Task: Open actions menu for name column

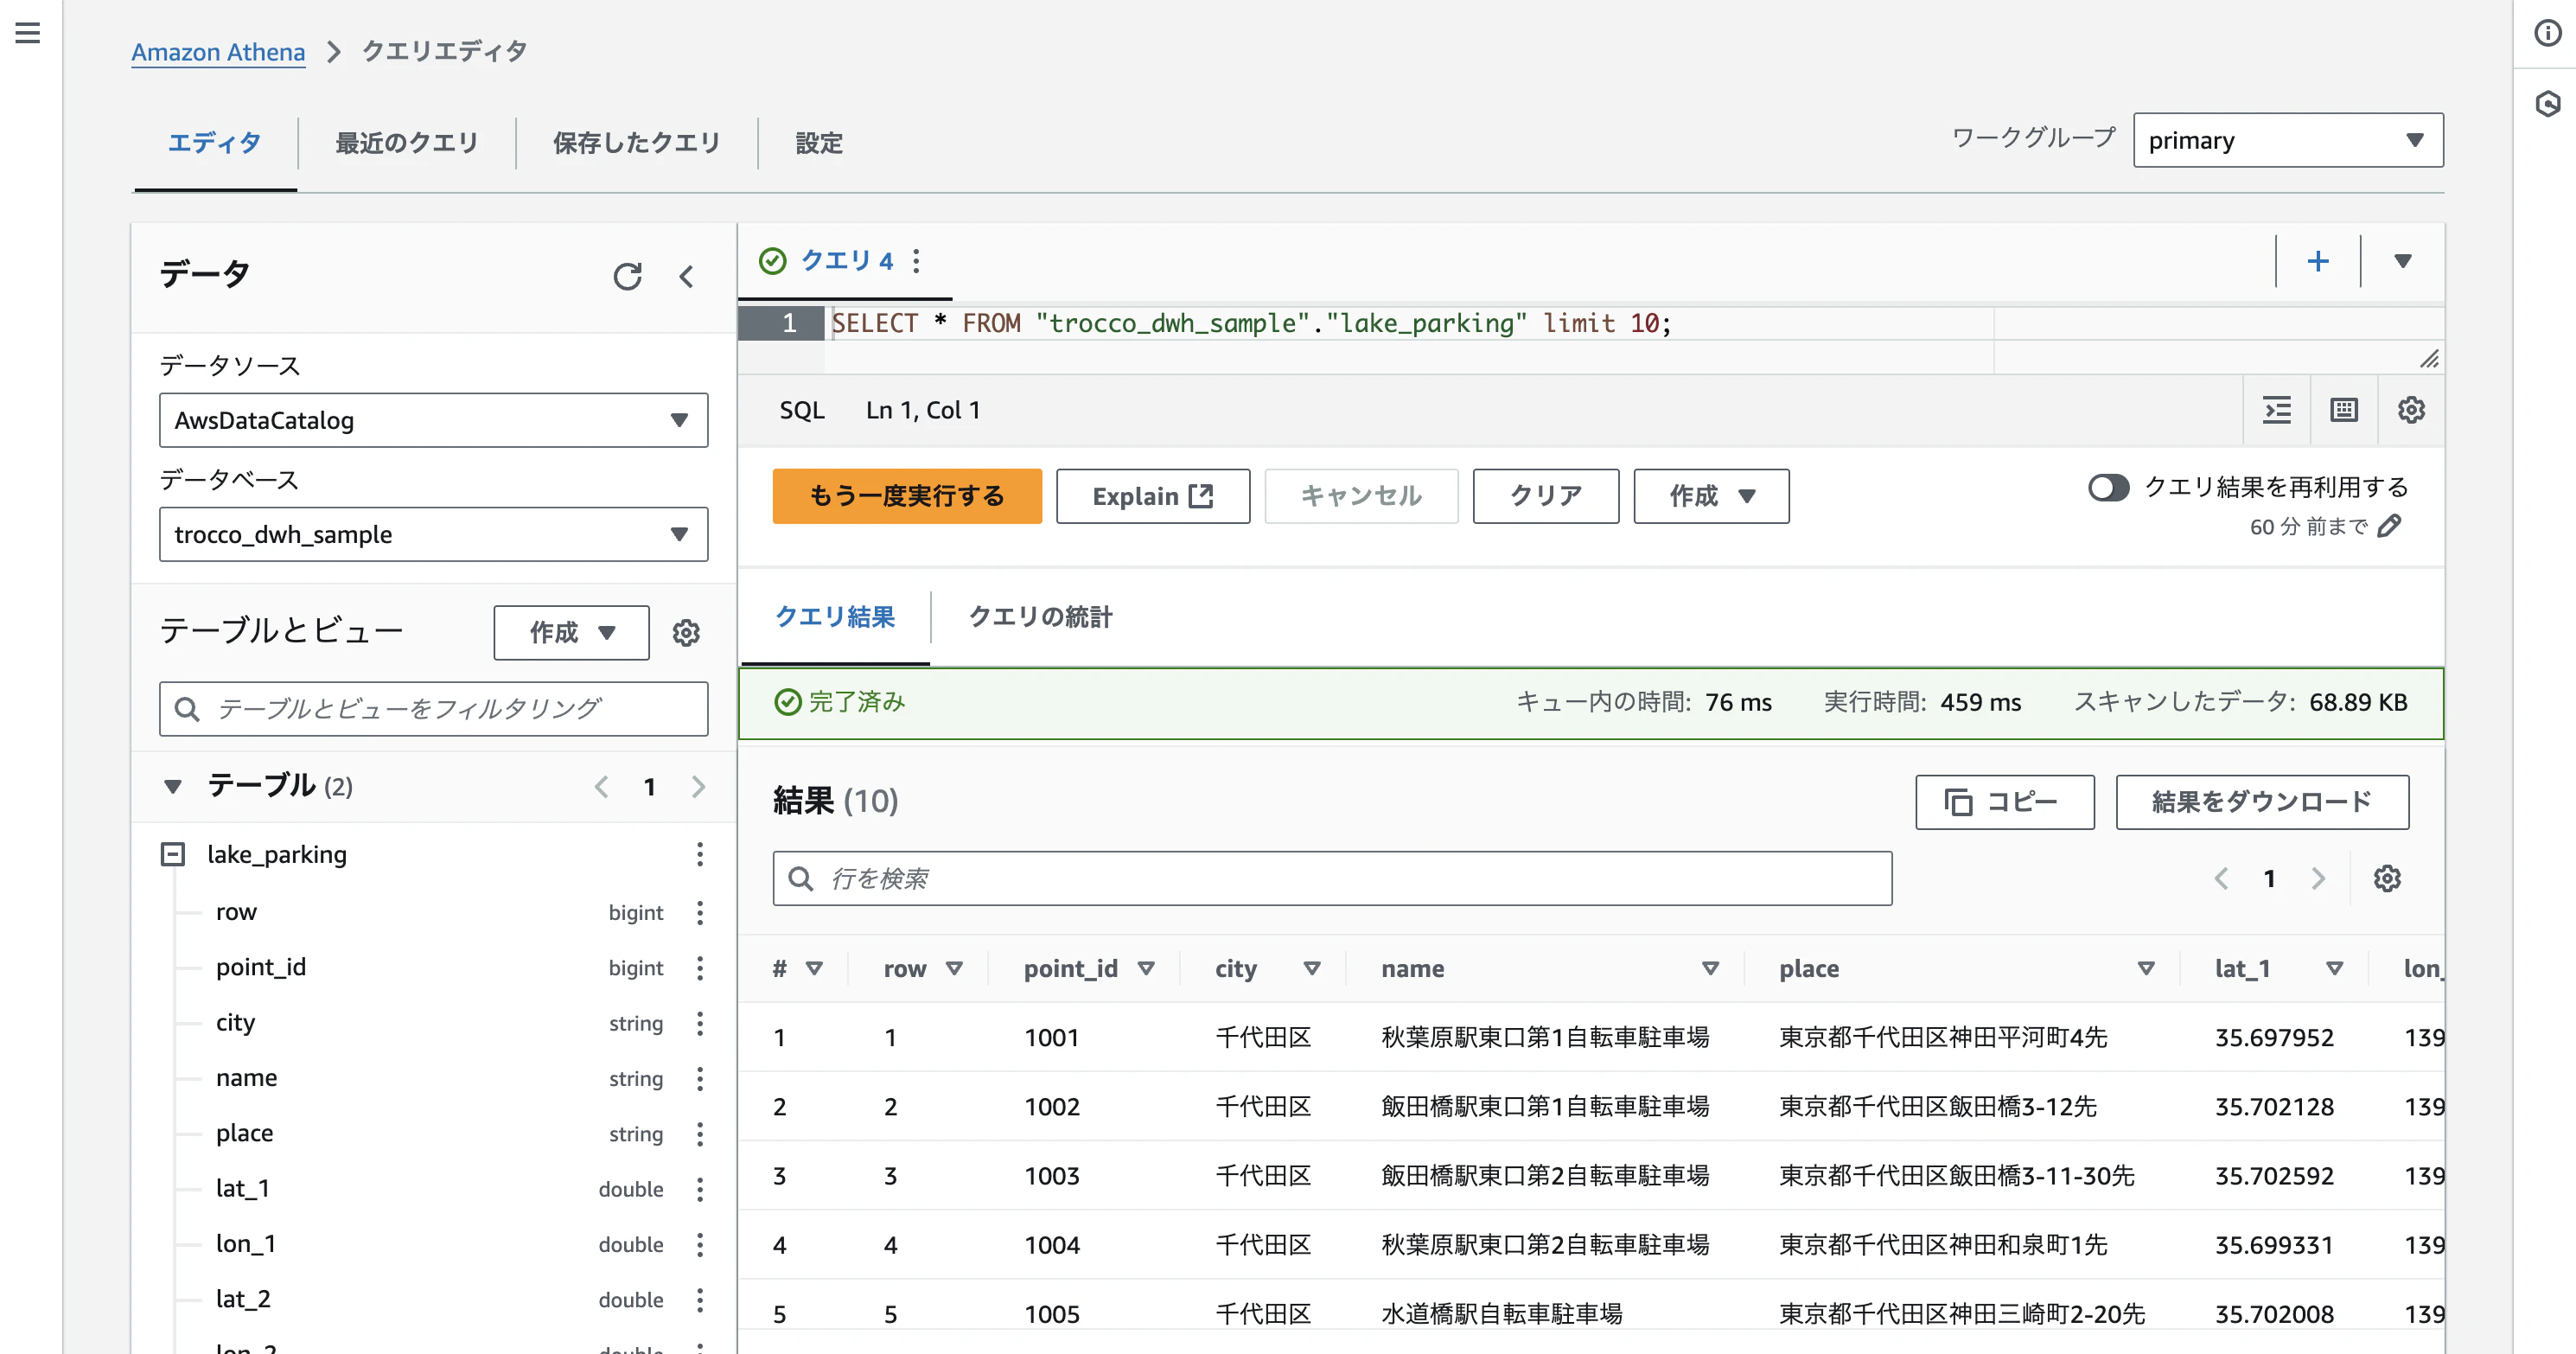Action: point(700,1079)
